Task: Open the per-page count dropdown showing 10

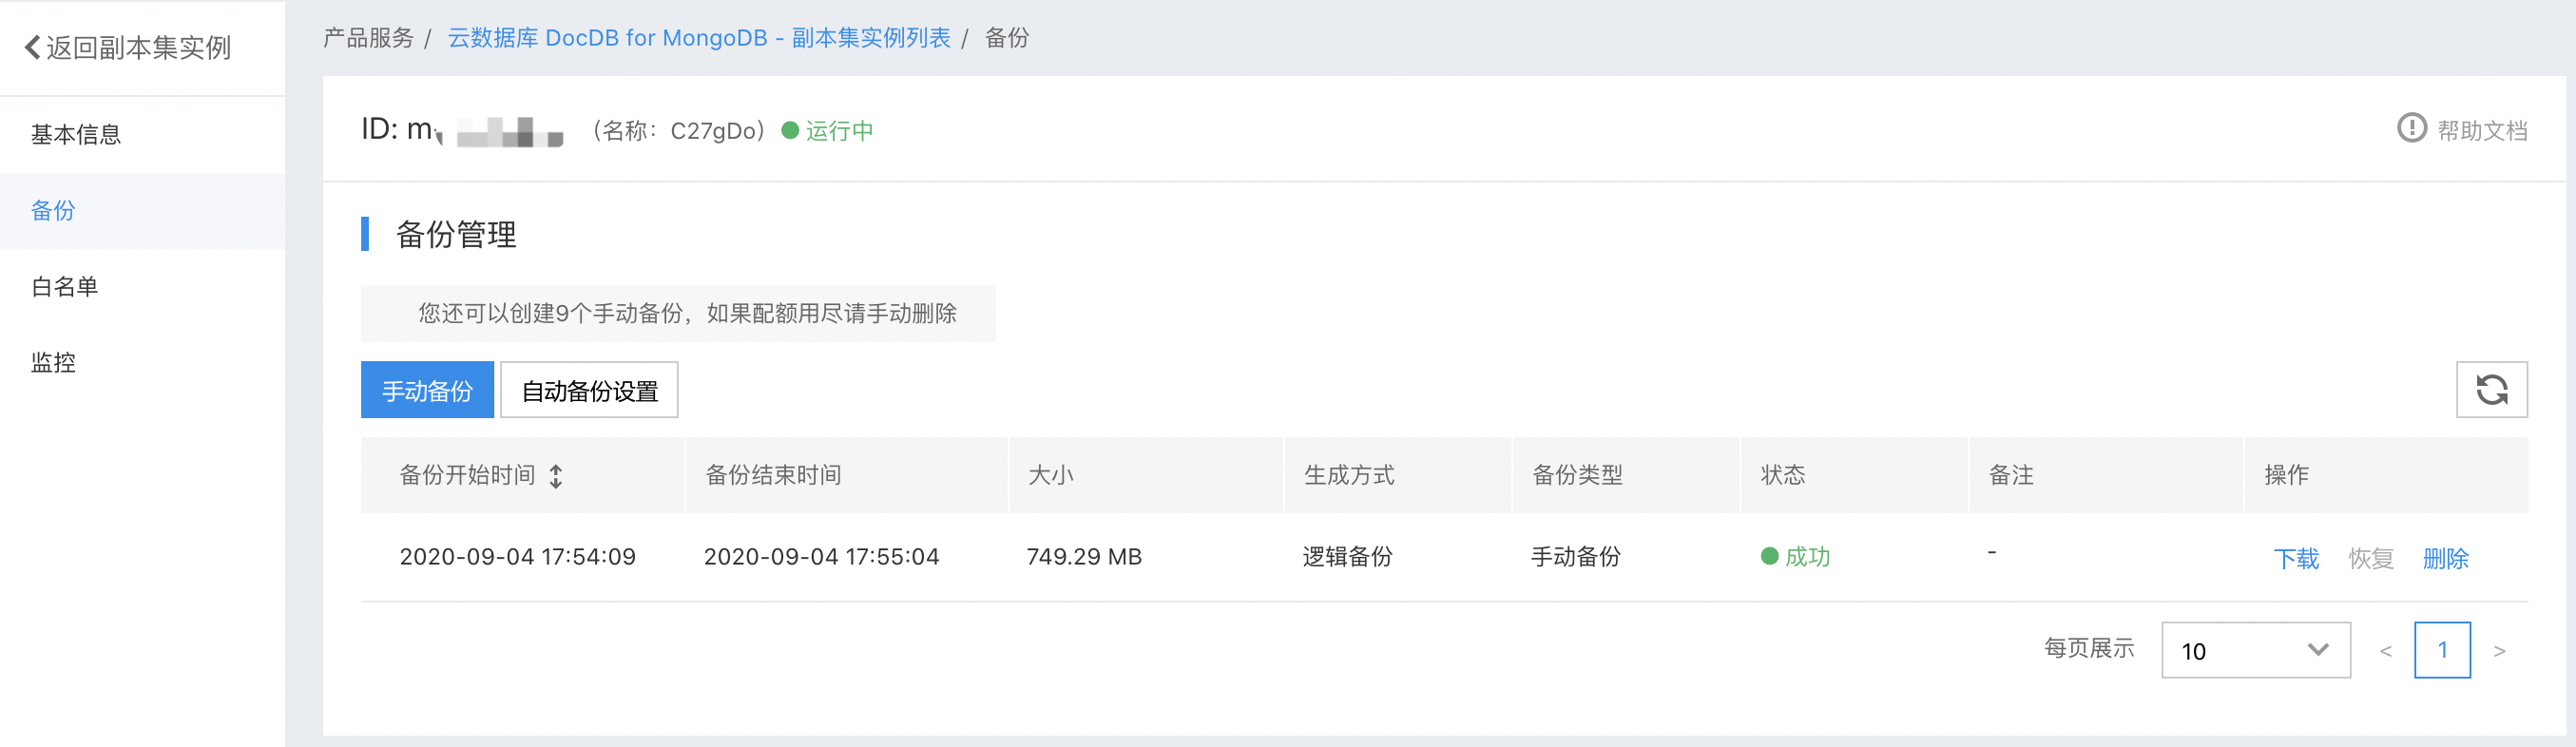Action: point(2255,650)
